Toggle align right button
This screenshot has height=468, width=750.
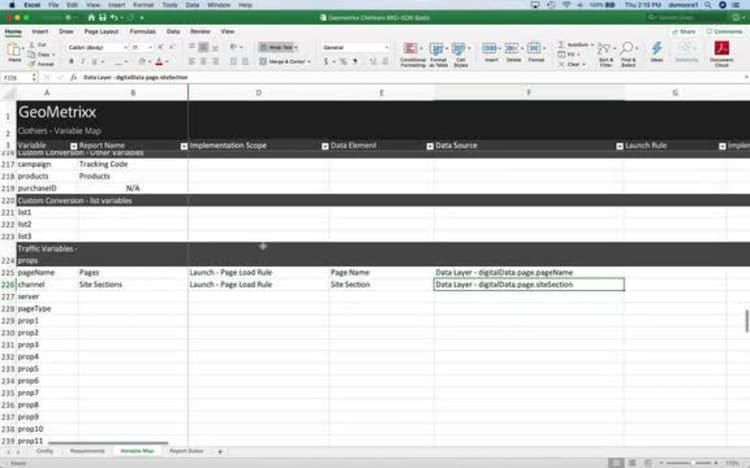pyautogui.click(x=215, y=61)
